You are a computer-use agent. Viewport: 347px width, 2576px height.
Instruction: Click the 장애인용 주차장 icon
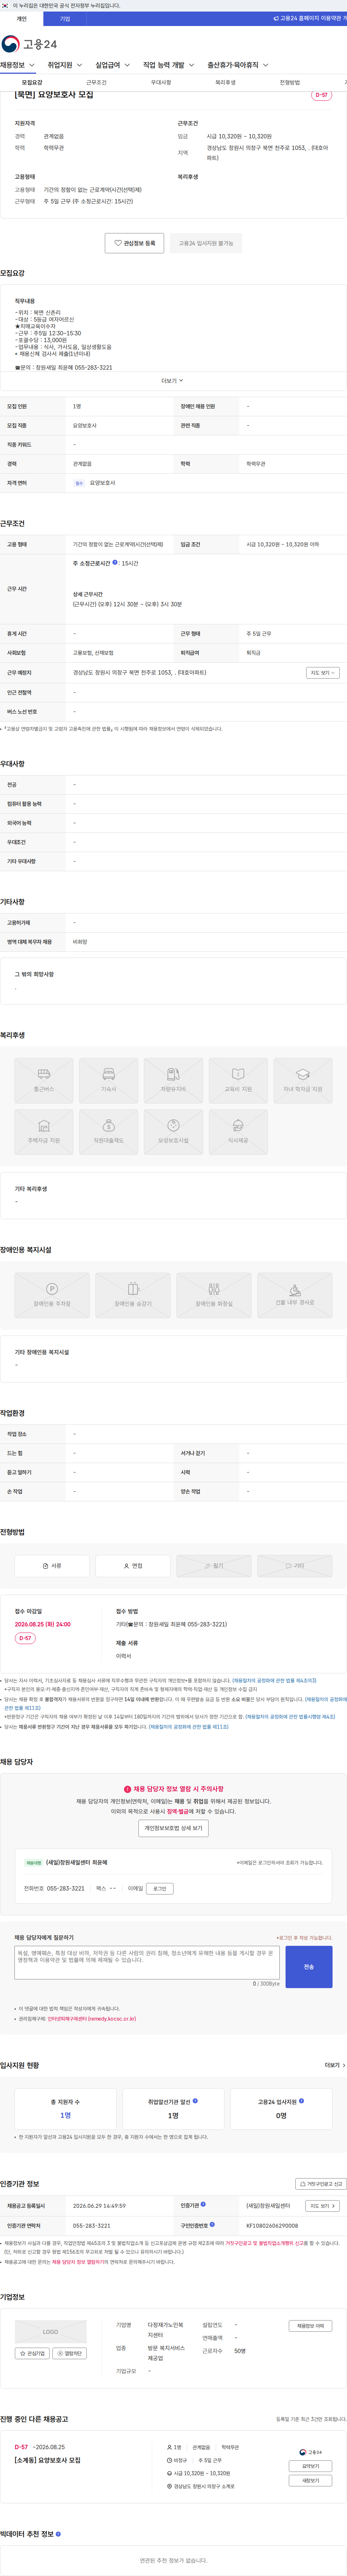(52, 1295)
